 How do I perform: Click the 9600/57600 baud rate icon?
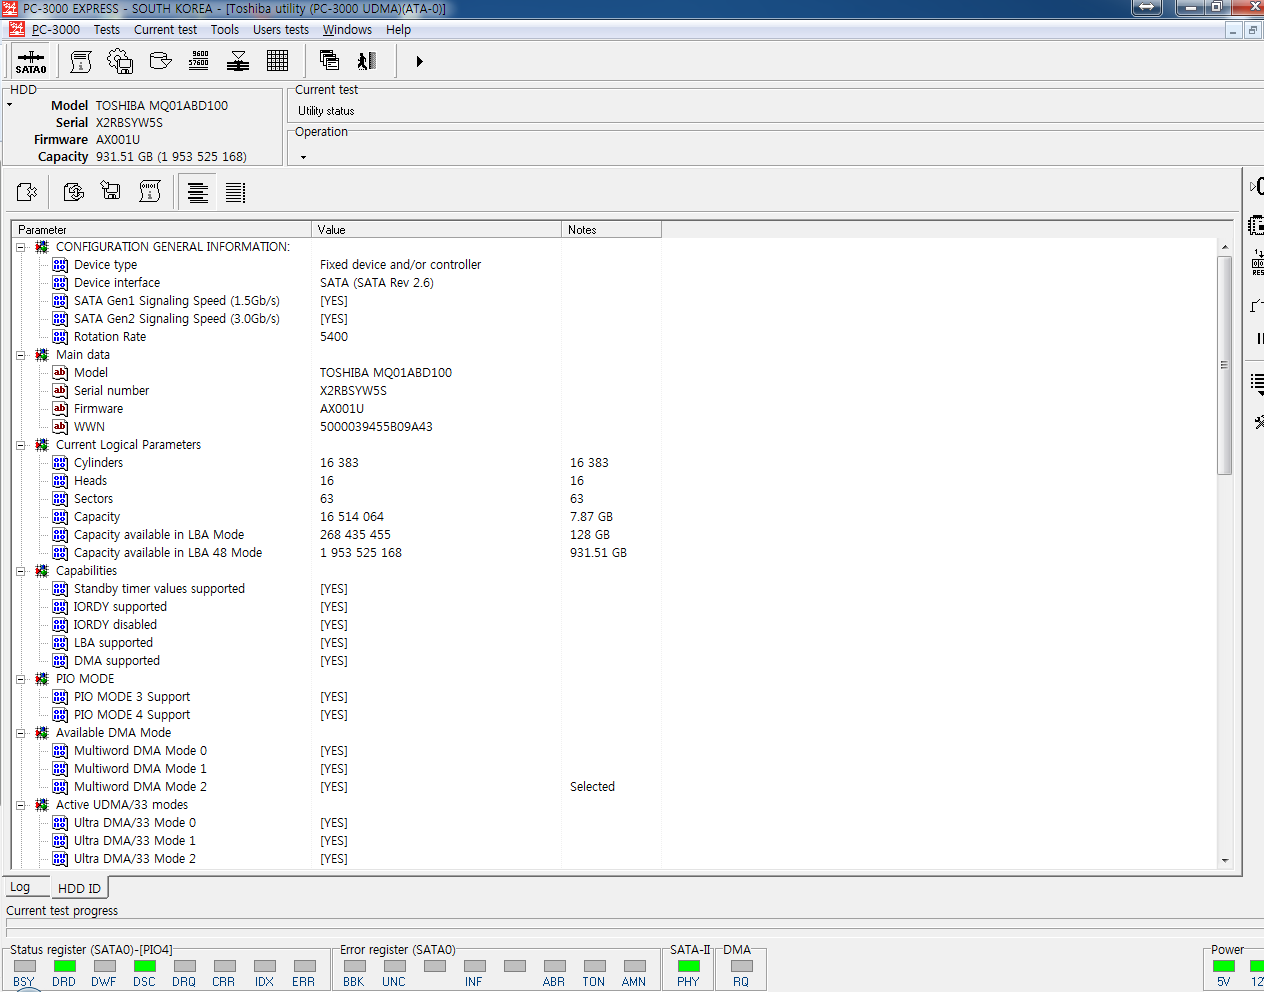tap(199, 62)
